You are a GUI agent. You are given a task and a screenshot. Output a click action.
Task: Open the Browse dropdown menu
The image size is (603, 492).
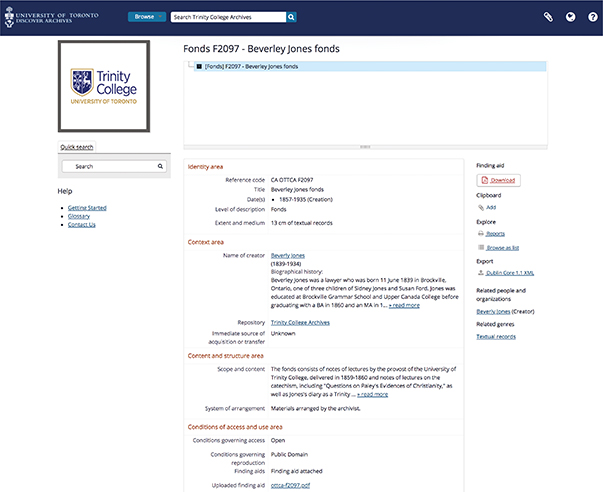click(x=147, y=17)
